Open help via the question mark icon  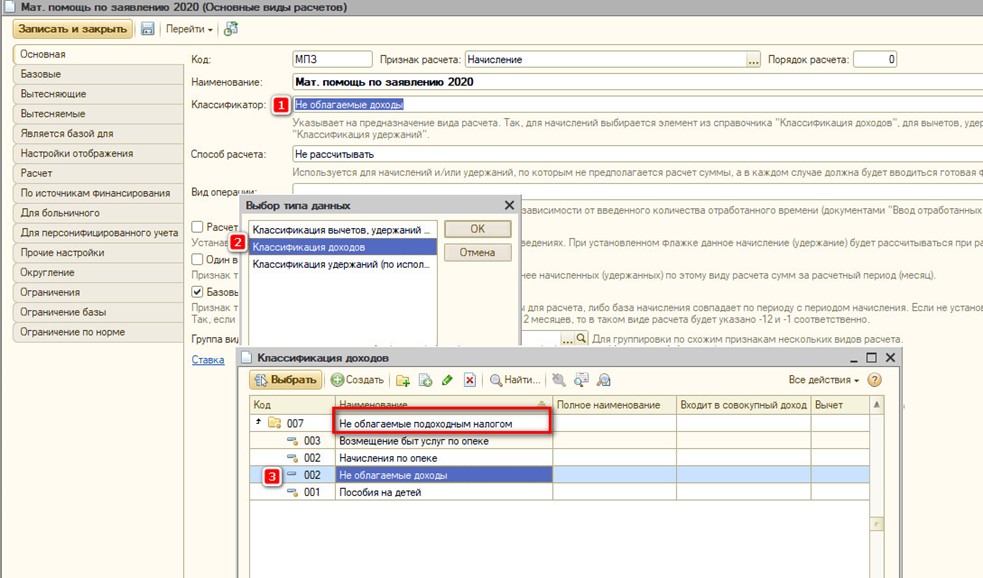tap(875, 380)
